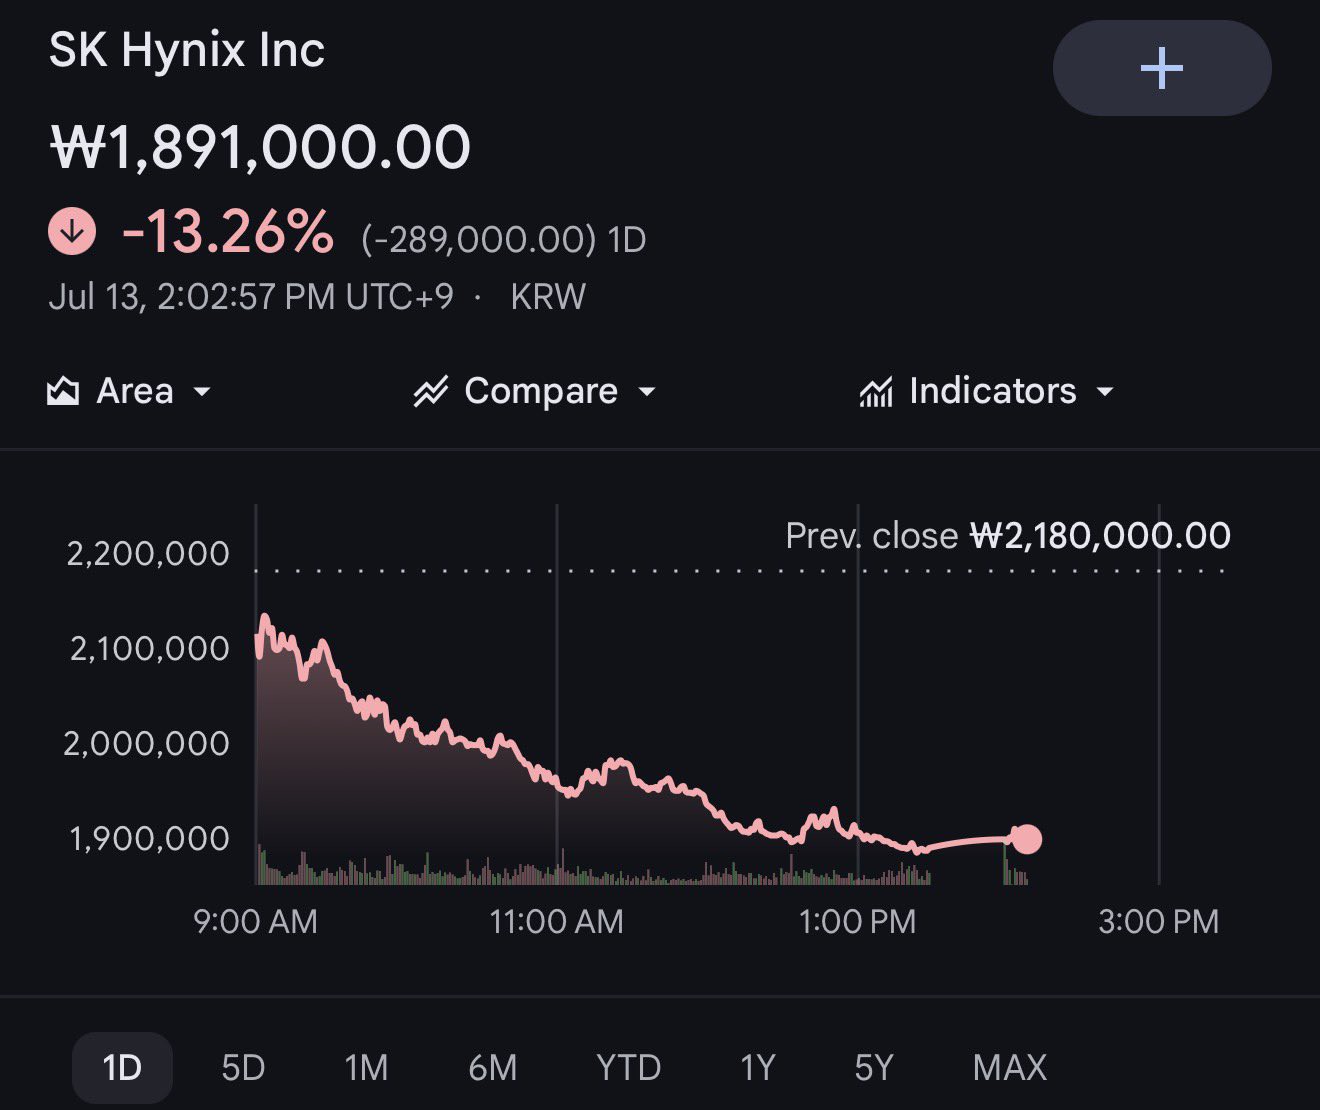Click the Jul 13, 2:02:57 PM timestamp

point(251,297)
